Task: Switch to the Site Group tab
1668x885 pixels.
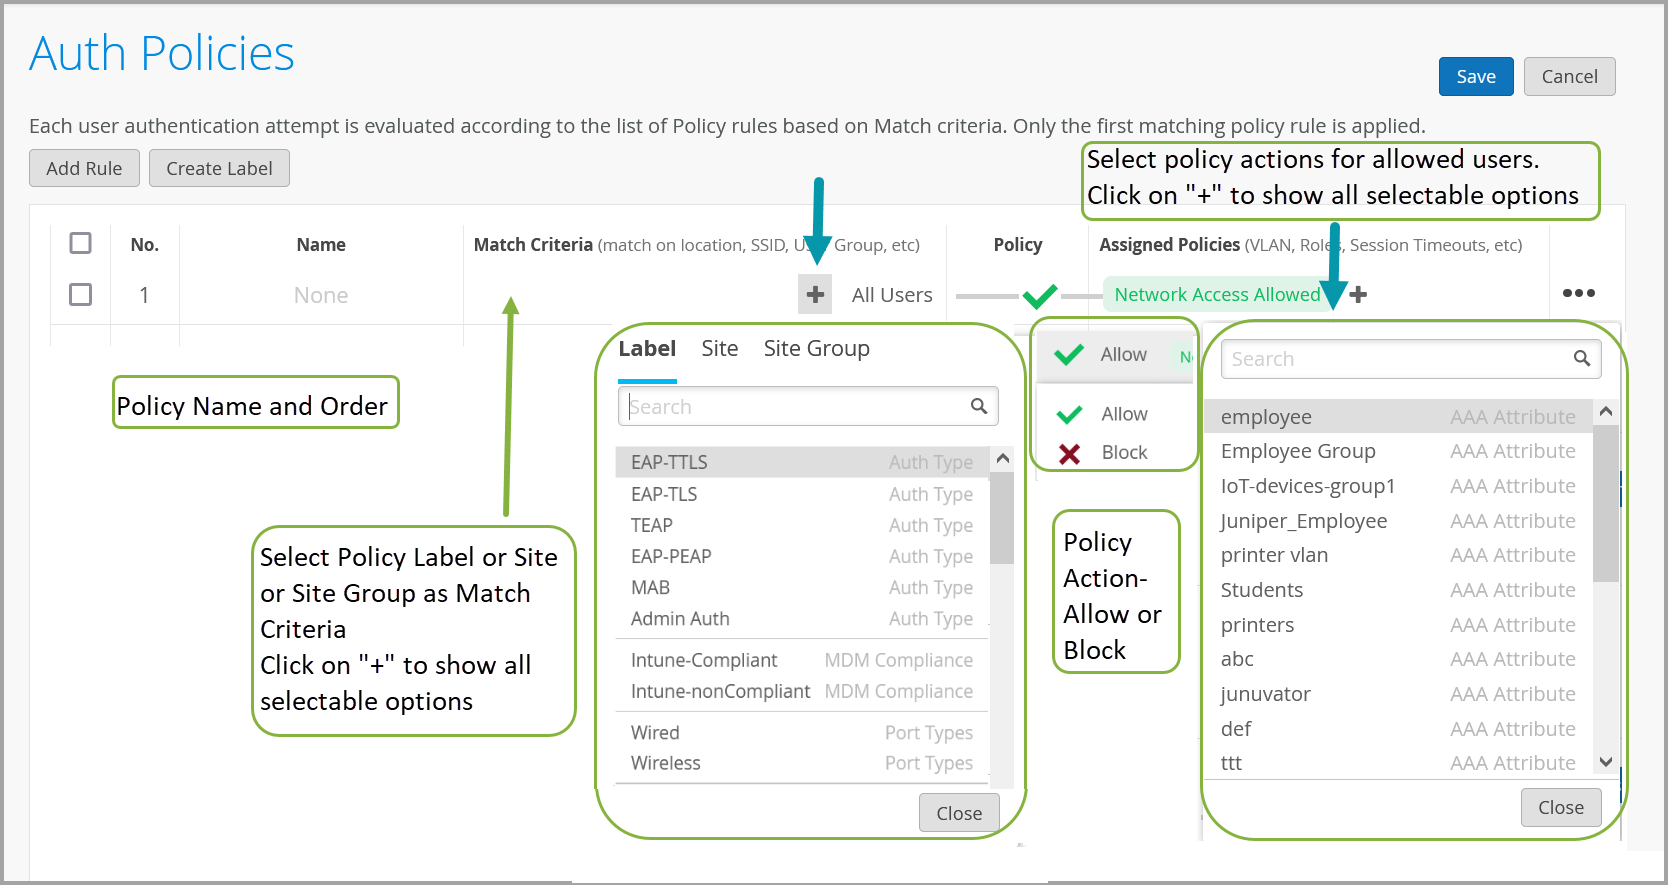Action: 816,348
